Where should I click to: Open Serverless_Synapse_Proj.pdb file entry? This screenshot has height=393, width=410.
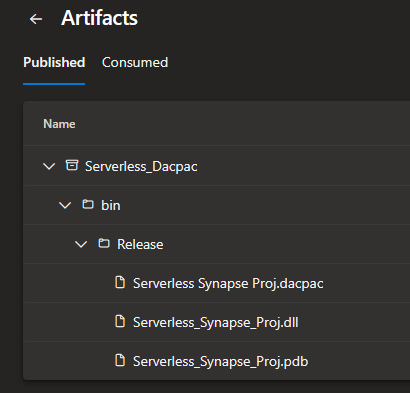pos(220,362)
